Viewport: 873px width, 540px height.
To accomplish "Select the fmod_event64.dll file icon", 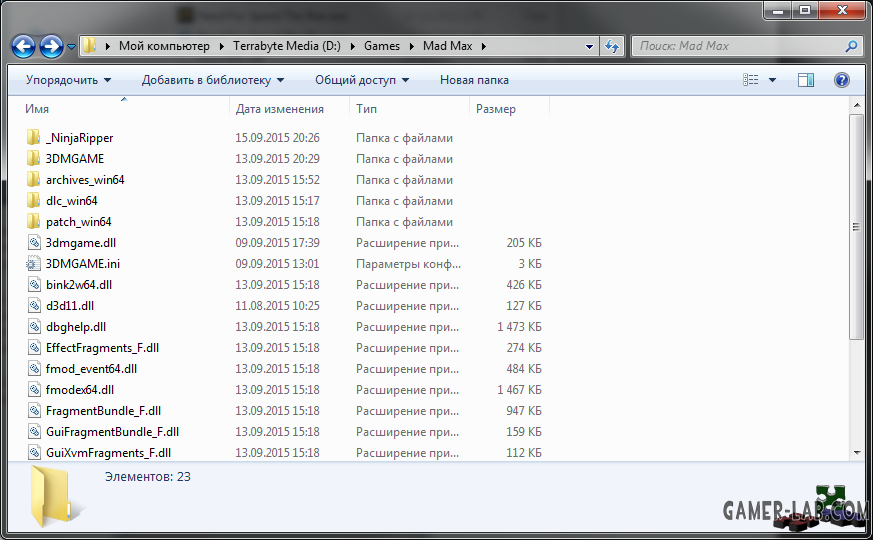I will pos(34,368).
